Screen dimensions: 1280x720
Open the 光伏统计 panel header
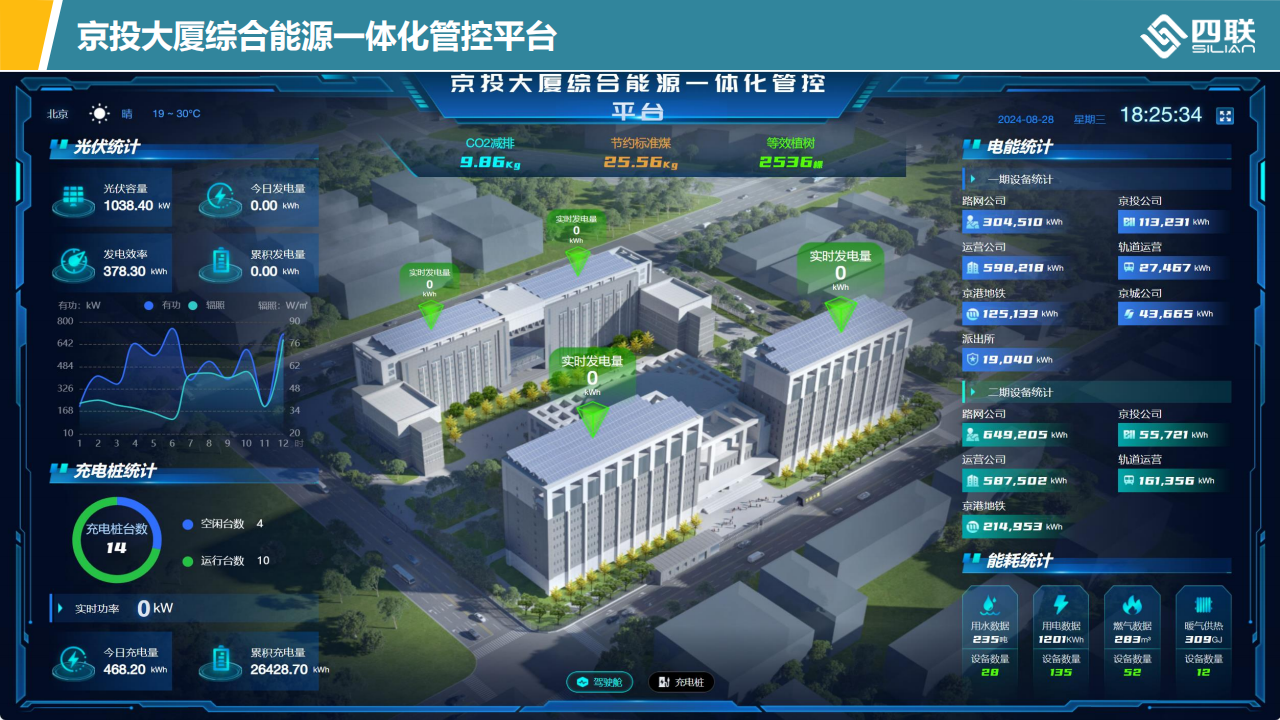point(184,147)
